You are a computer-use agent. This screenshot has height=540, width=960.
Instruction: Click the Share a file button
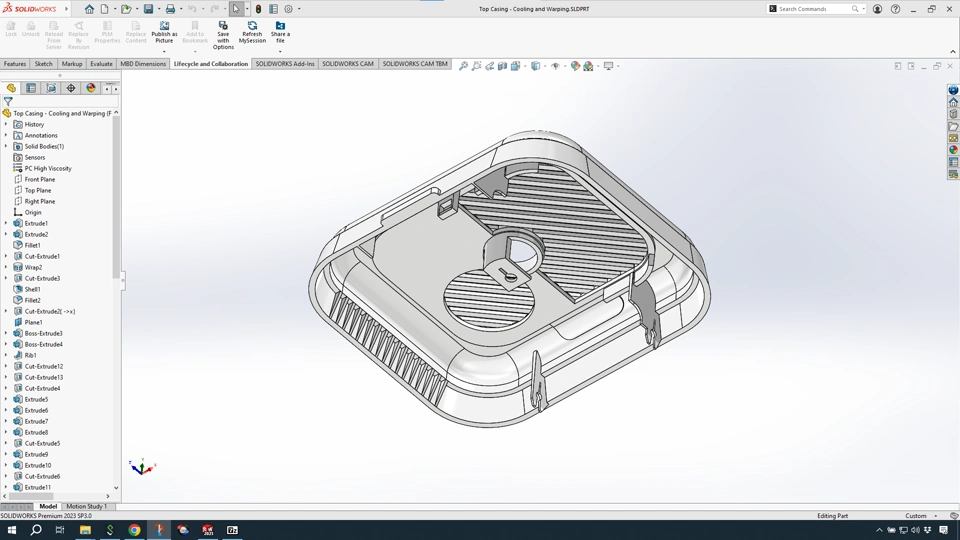coord(280,31)
